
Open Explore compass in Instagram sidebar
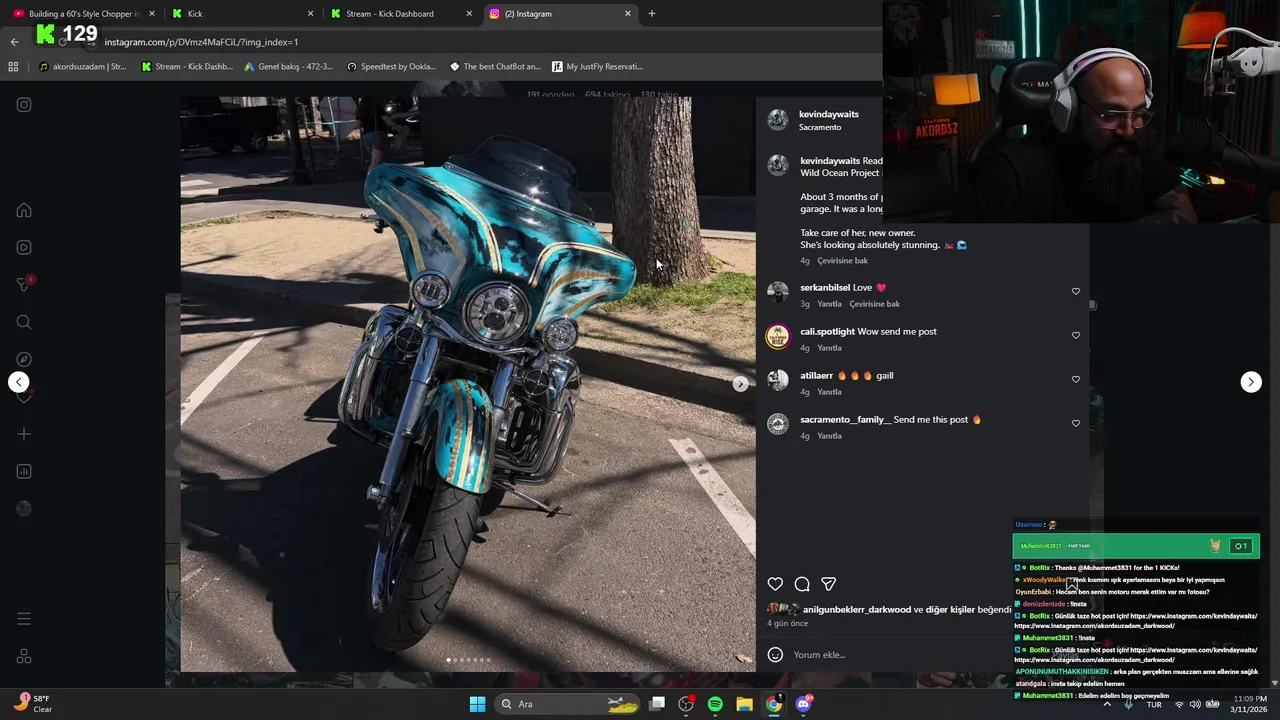(x=24, y=359)
